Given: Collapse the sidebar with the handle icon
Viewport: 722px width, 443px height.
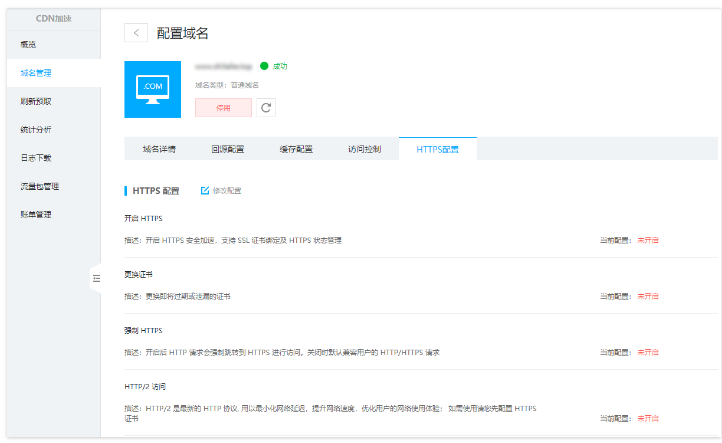Looking at the screenshot, I should pyautogui.click(x=96, y=278).
